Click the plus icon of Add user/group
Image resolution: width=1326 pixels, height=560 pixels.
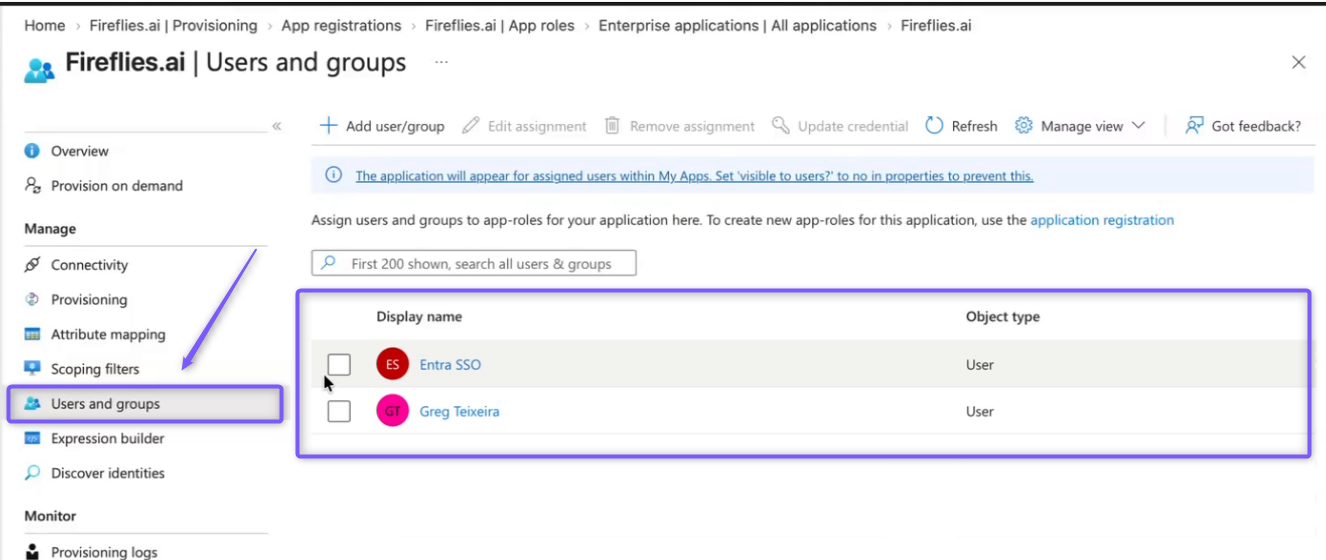pyautogui.click(x=328, y=126)
